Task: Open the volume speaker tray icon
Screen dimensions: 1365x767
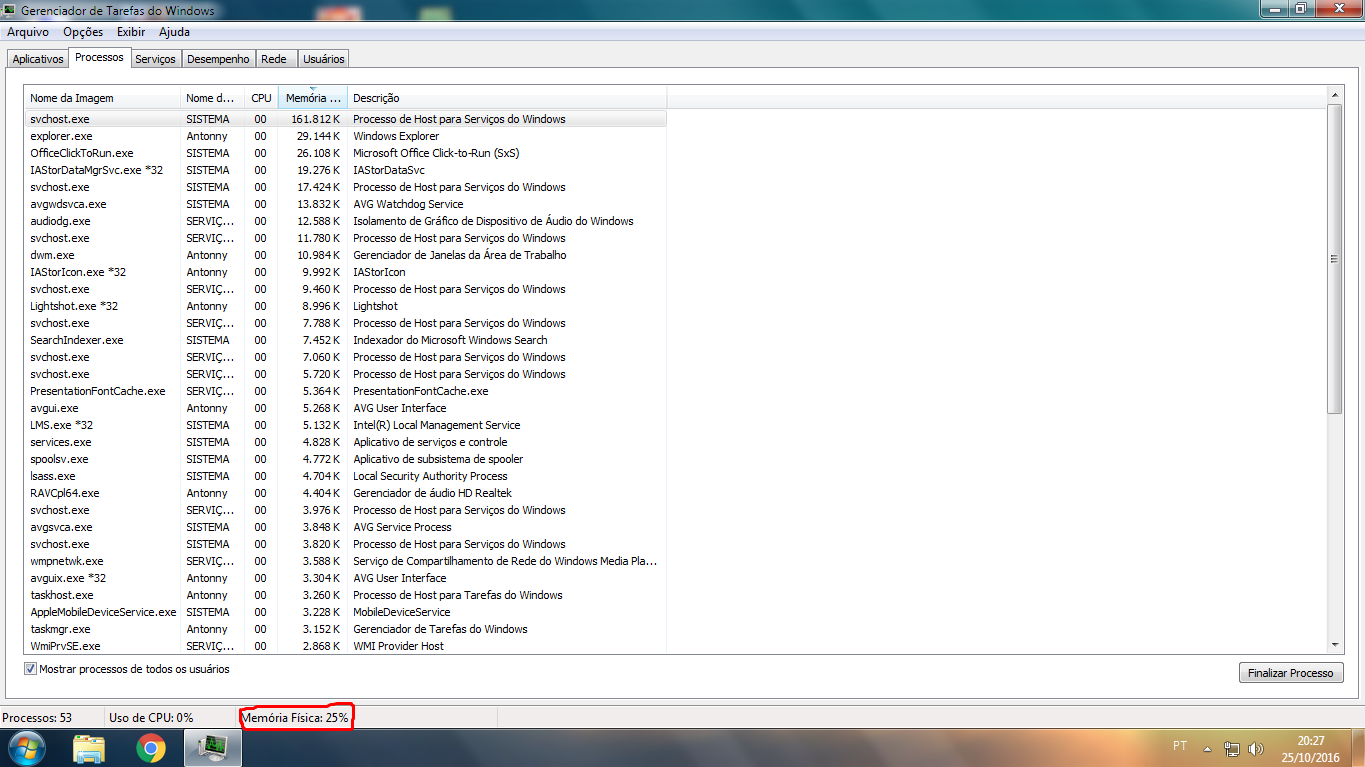Action: [x=1255, y=748]
